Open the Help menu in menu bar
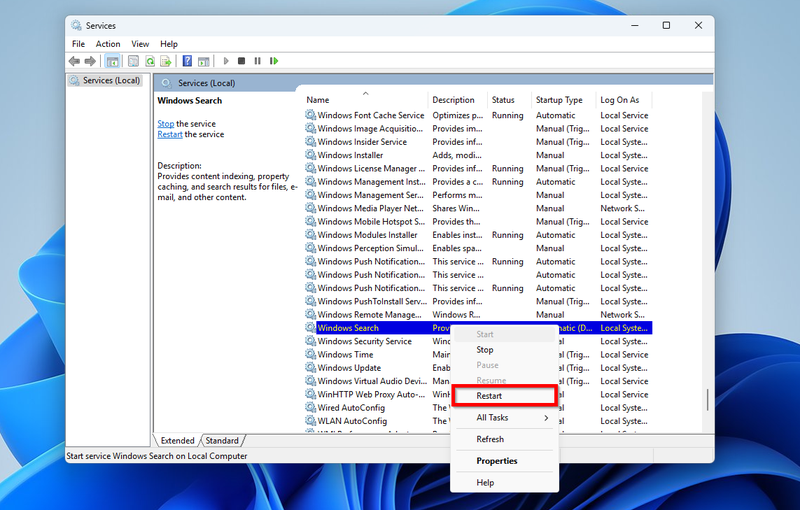Viewport: 800px width, 510px height. click(169, 44)
